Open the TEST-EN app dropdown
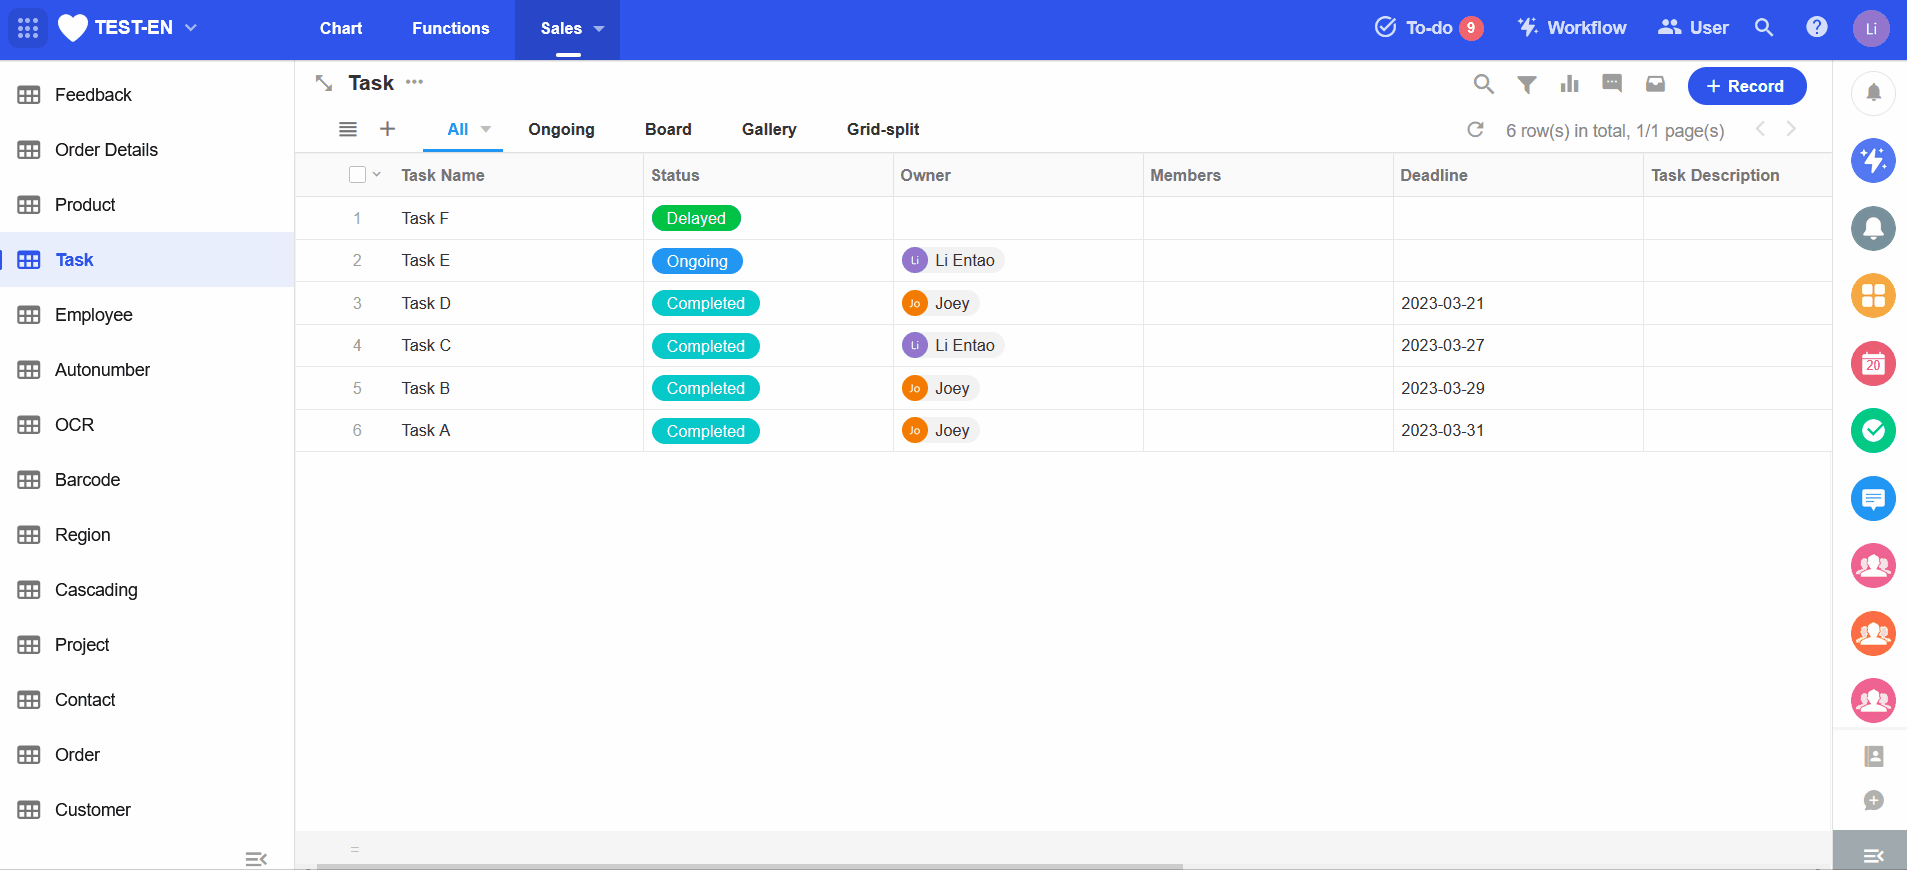The image size is (1907, 870). pos(191,28)
